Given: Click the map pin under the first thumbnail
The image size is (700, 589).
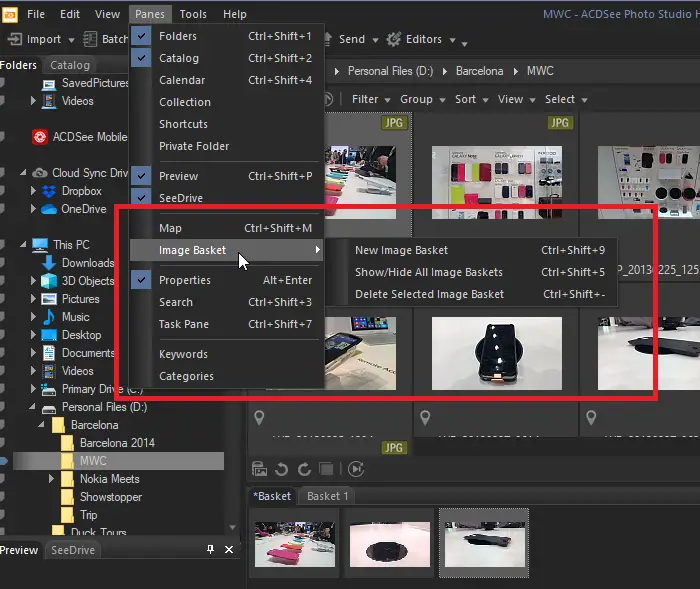Looking at the screenshot, I should [259, 418].
